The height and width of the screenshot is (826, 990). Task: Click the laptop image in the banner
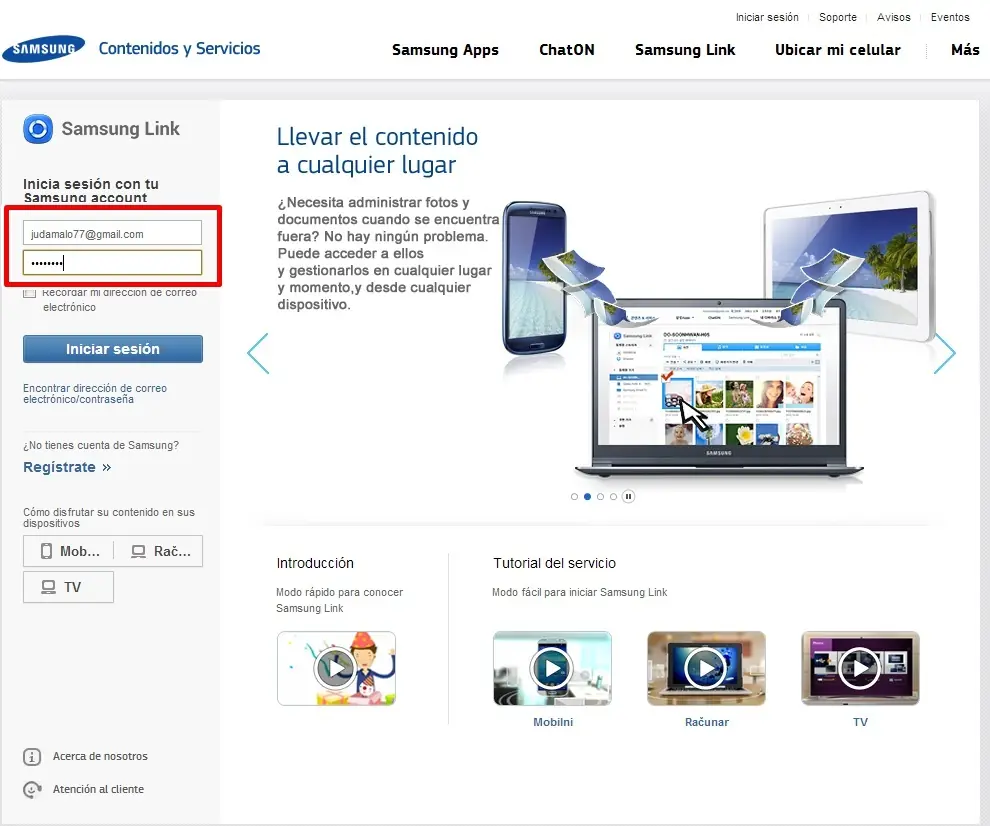click(x=719, y=388)
